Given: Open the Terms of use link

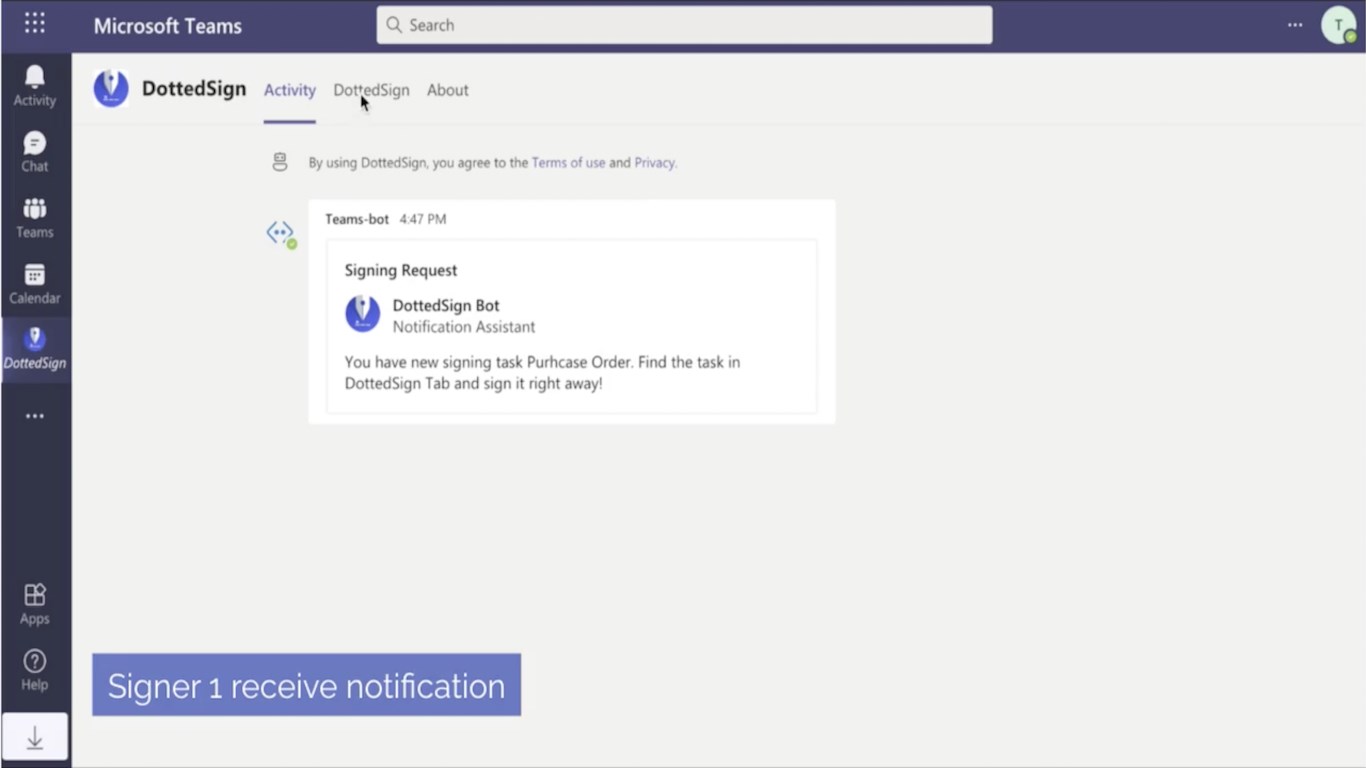Looking at the screenshot, I should [x=568, y=163].
